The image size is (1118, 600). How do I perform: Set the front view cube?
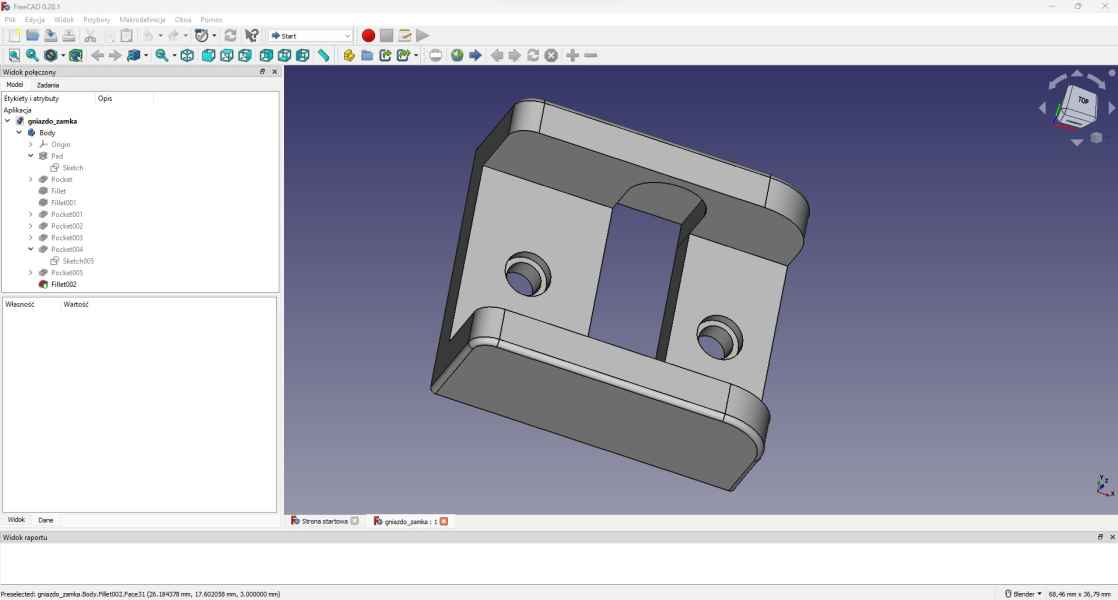(208, 55)
